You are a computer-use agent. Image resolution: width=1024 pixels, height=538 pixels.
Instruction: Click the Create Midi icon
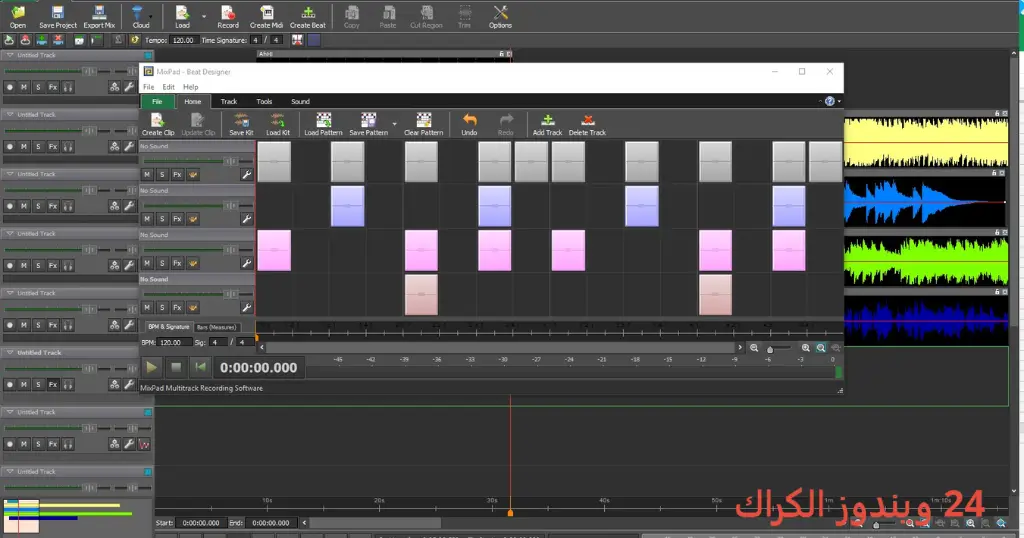click(x=266, y=17)
